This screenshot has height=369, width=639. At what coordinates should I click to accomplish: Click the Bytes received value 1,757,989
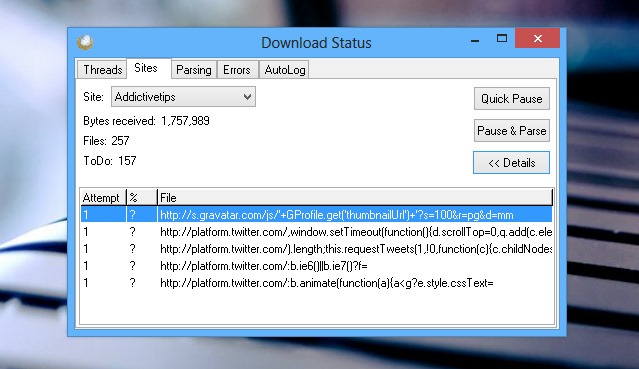pyautogui.click(x=185, y=121)
